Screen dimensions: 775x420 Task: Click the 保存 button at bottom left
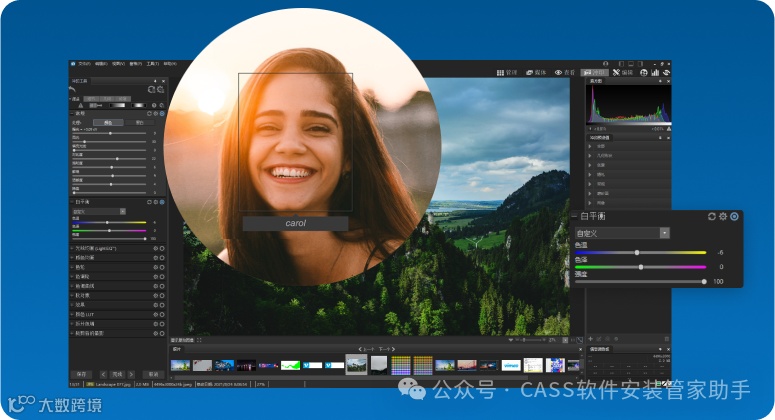pos(83,374)
